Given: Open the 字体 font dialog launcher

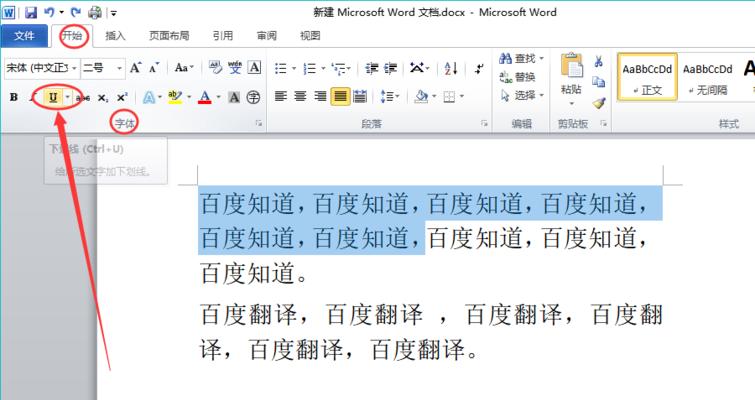Looking at the screenshot, I should 259,124.
